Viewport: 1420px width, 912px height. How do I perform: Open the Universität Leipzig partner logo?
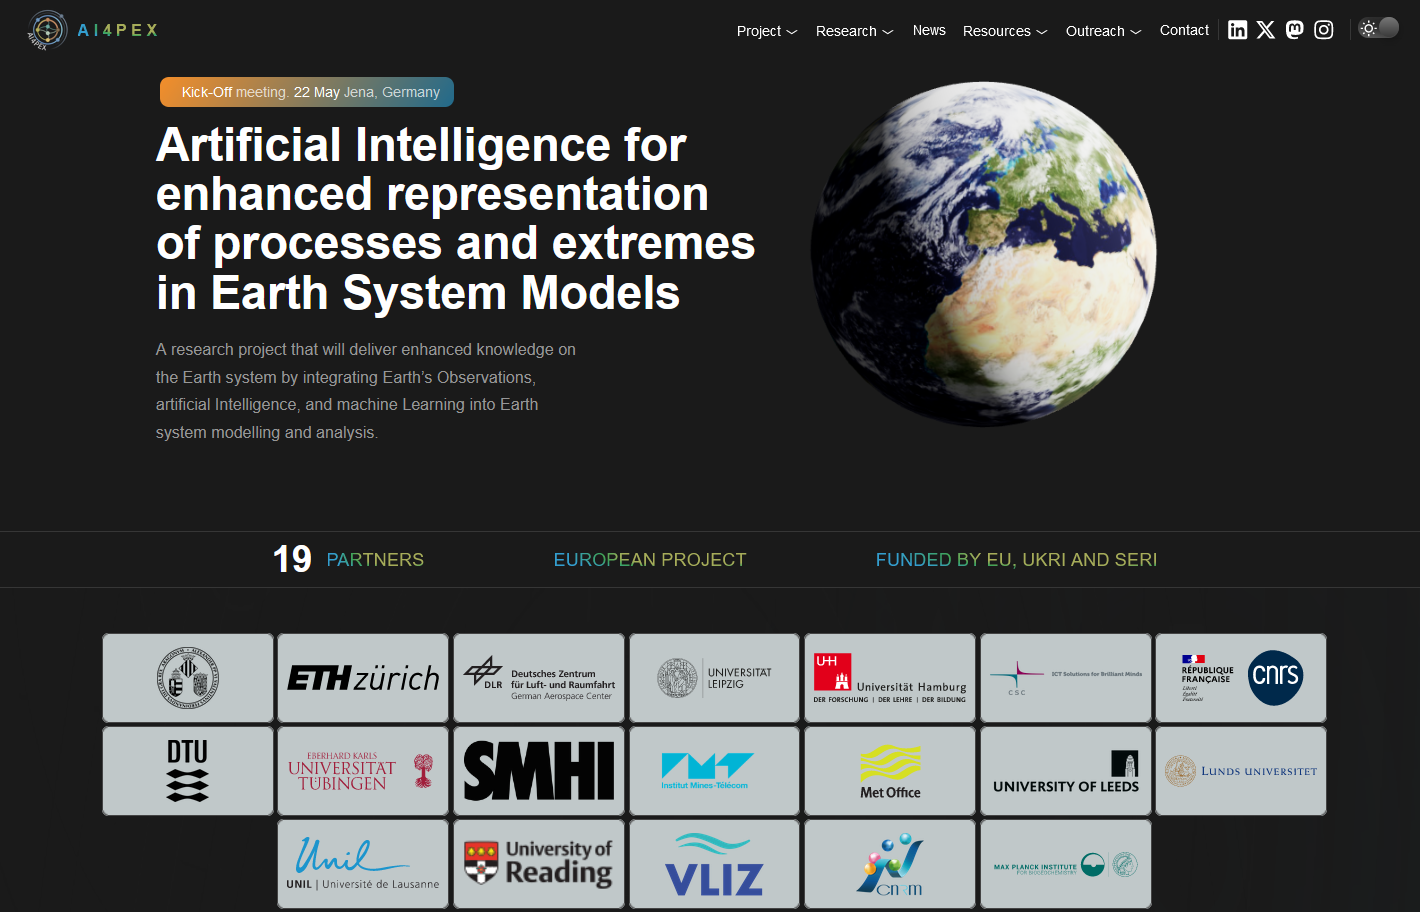tap(714, 678)
